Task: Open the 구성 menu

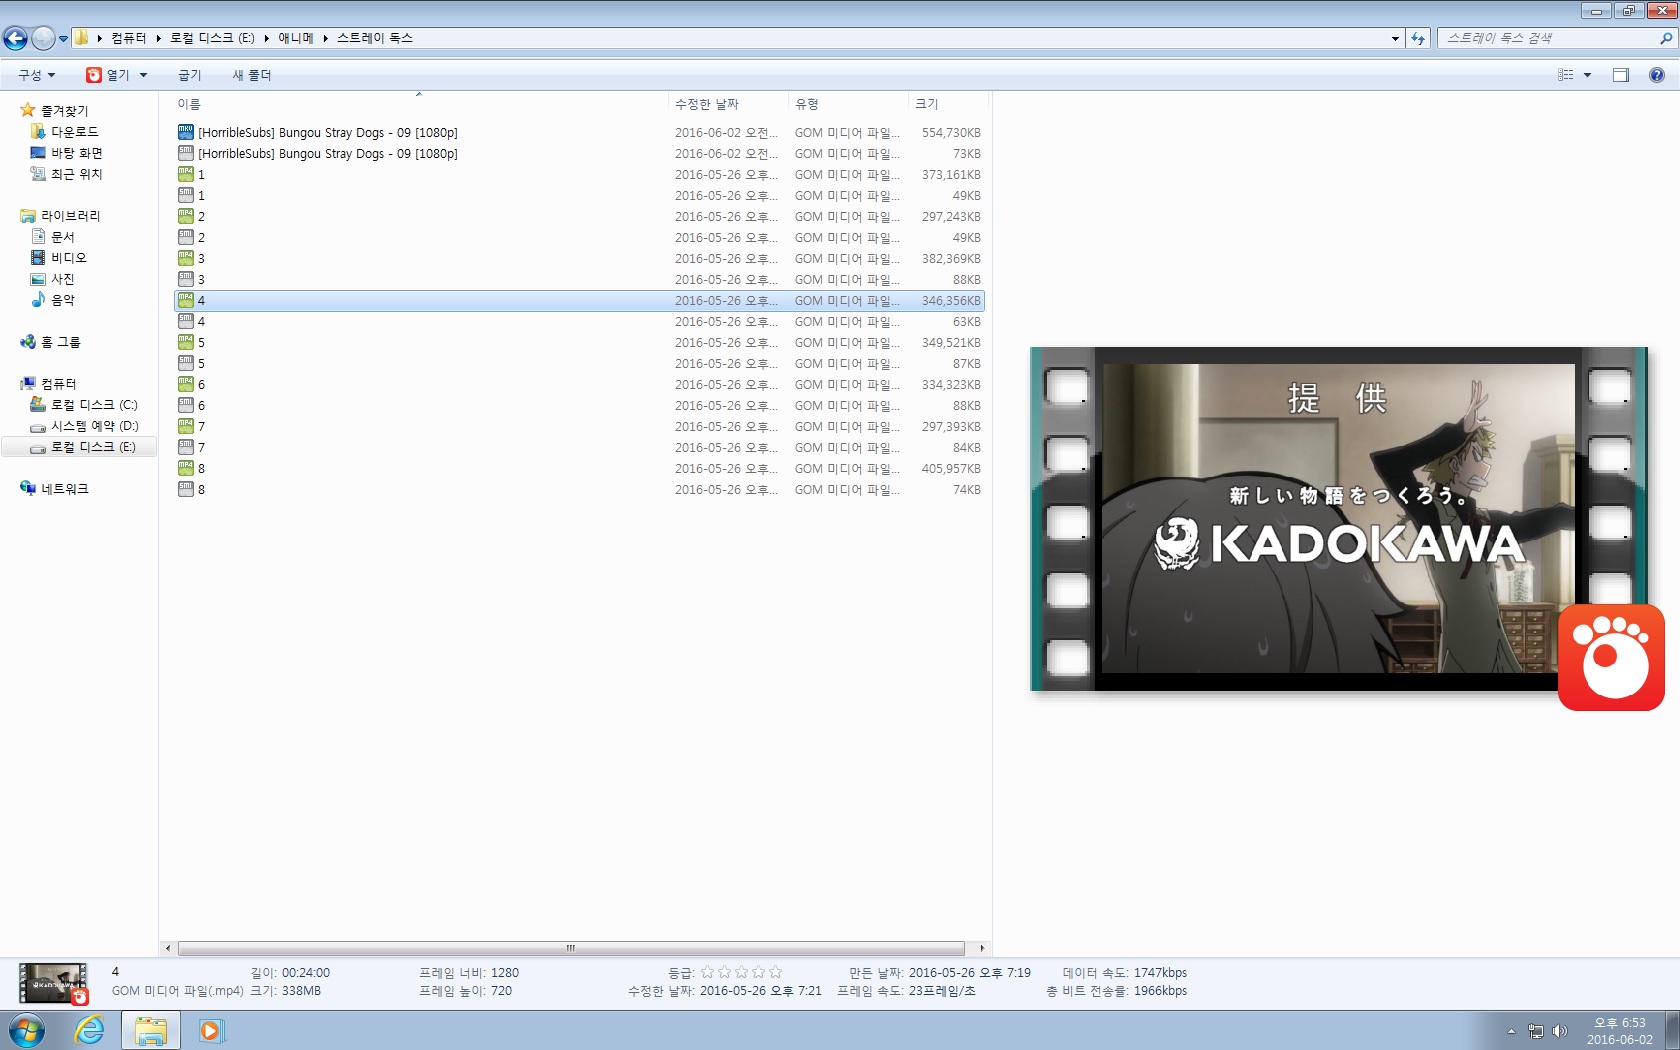Action: click(x=36, y=75)
